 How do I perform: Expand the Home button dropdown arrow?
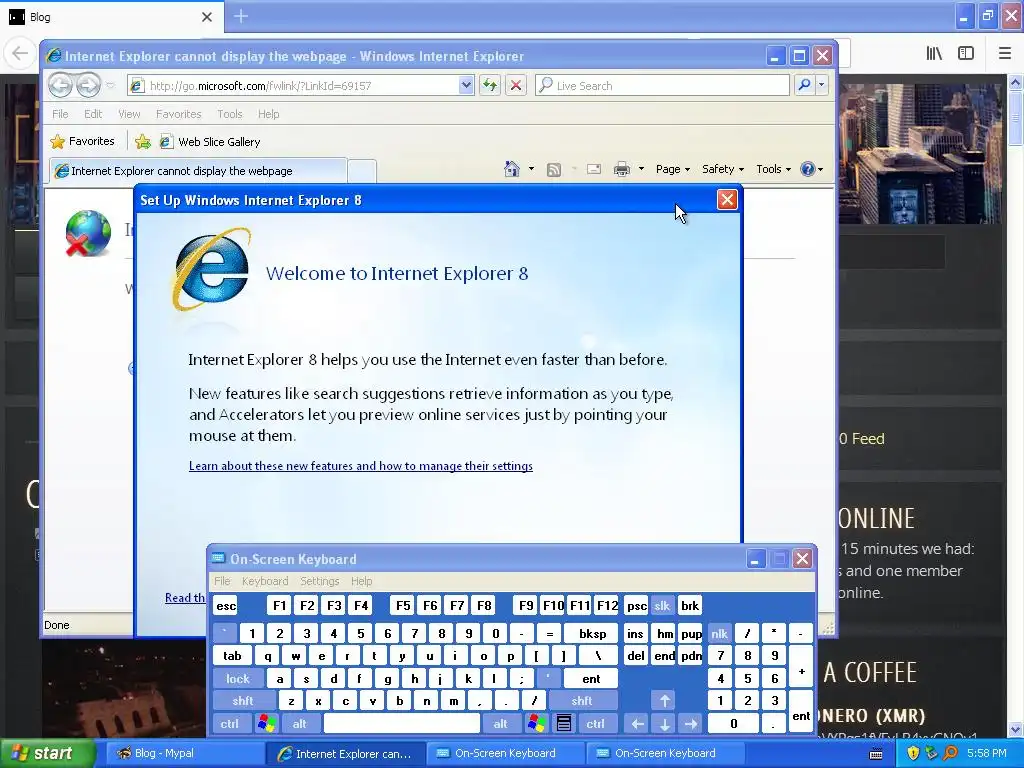[531, 169]
